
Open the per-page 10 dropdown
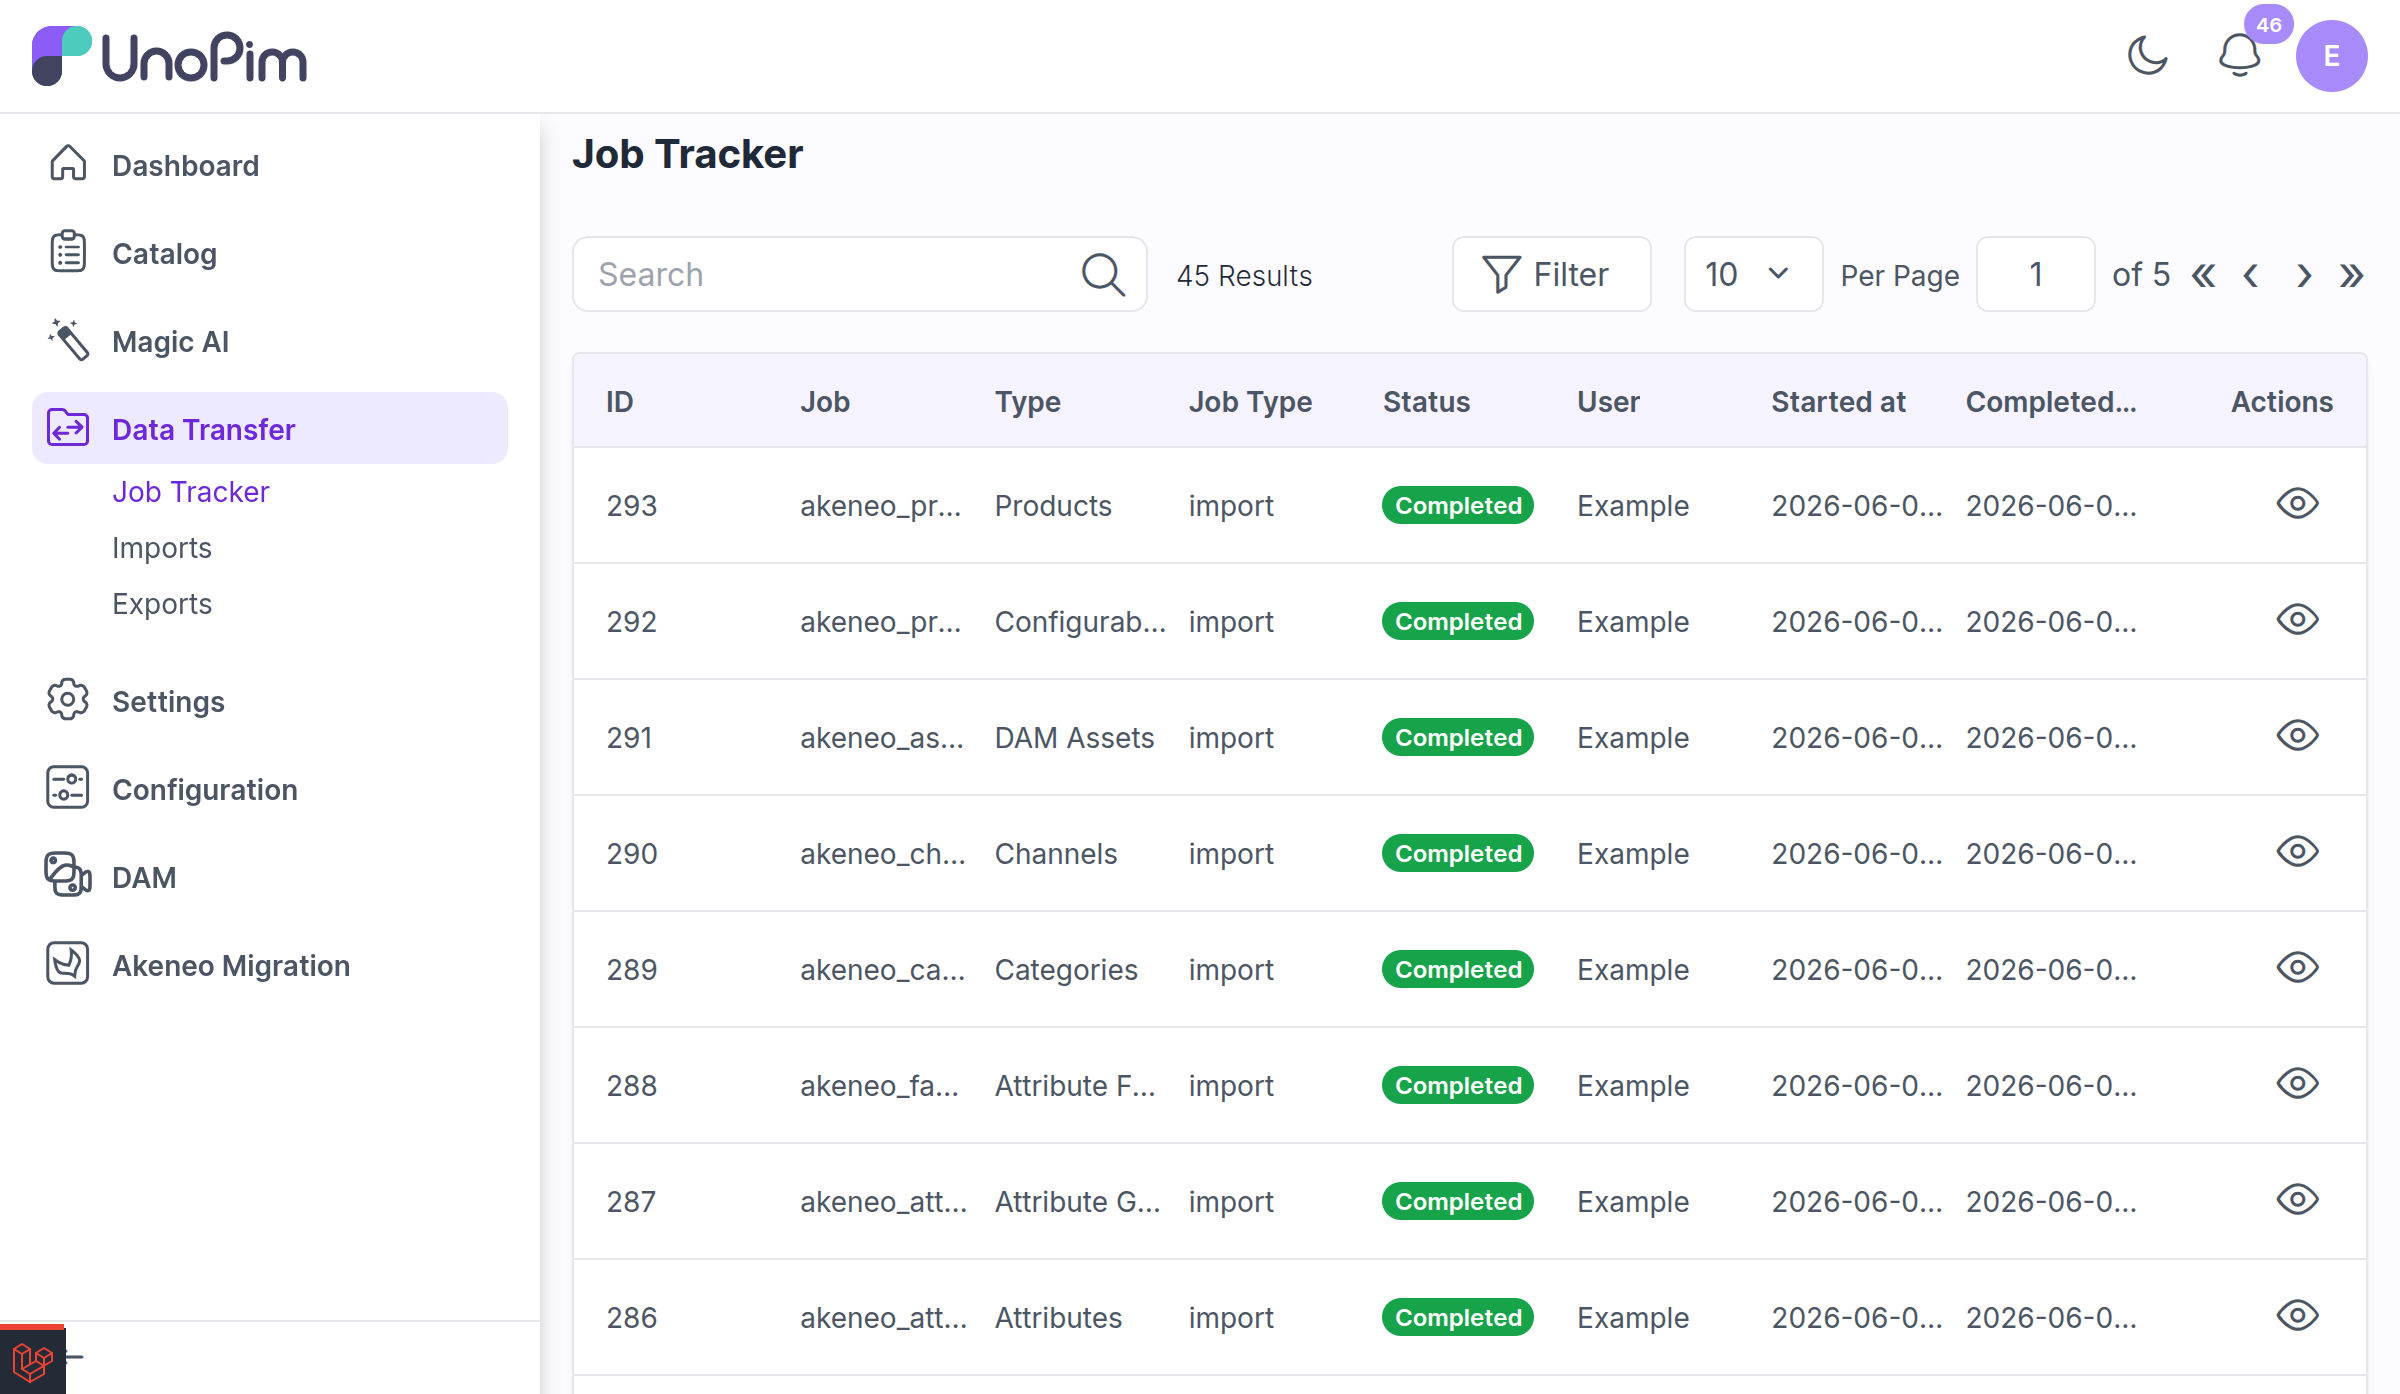pyautogui.click(x=1753, y=274)
